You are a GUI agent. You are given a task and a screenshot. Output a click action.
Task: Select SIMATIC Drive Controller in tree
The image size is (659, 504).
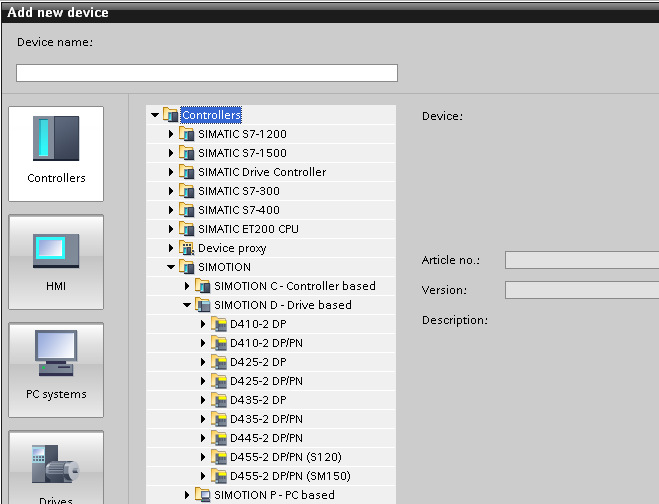click(x=261, y=172)
